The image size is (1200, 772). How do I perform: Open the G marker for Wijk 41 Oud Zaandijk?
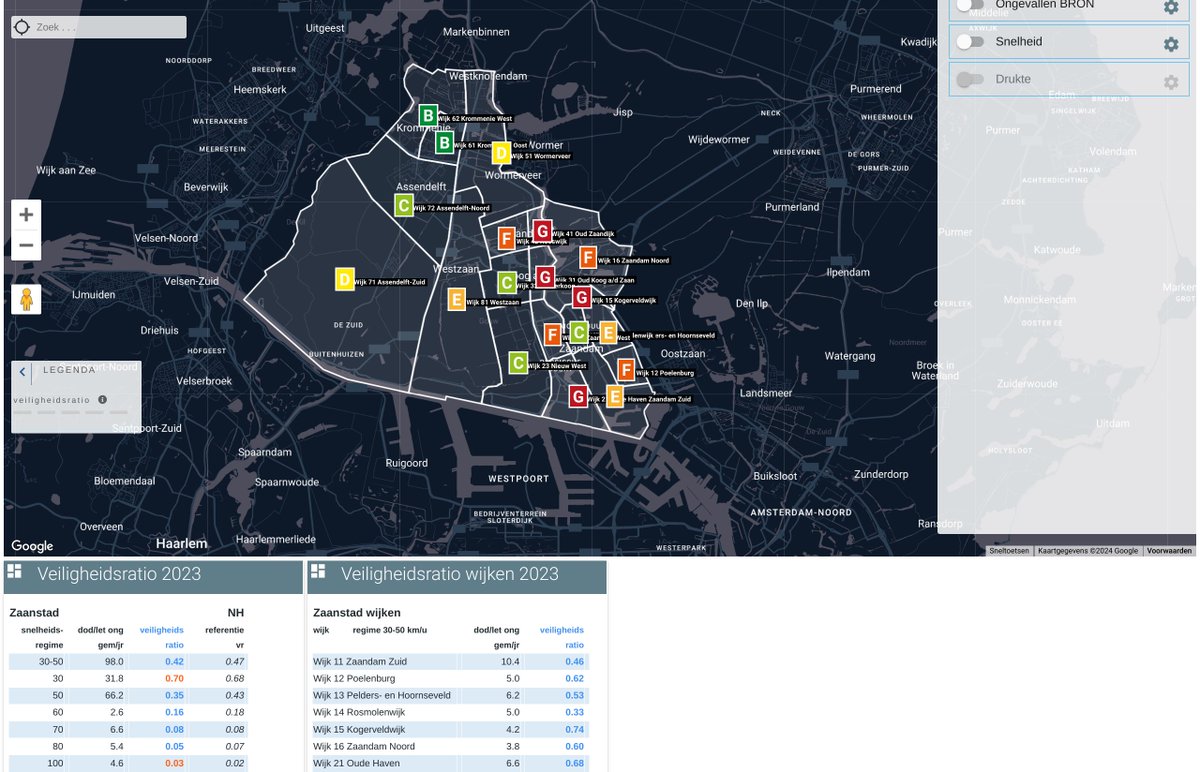(x=542, y=231)
